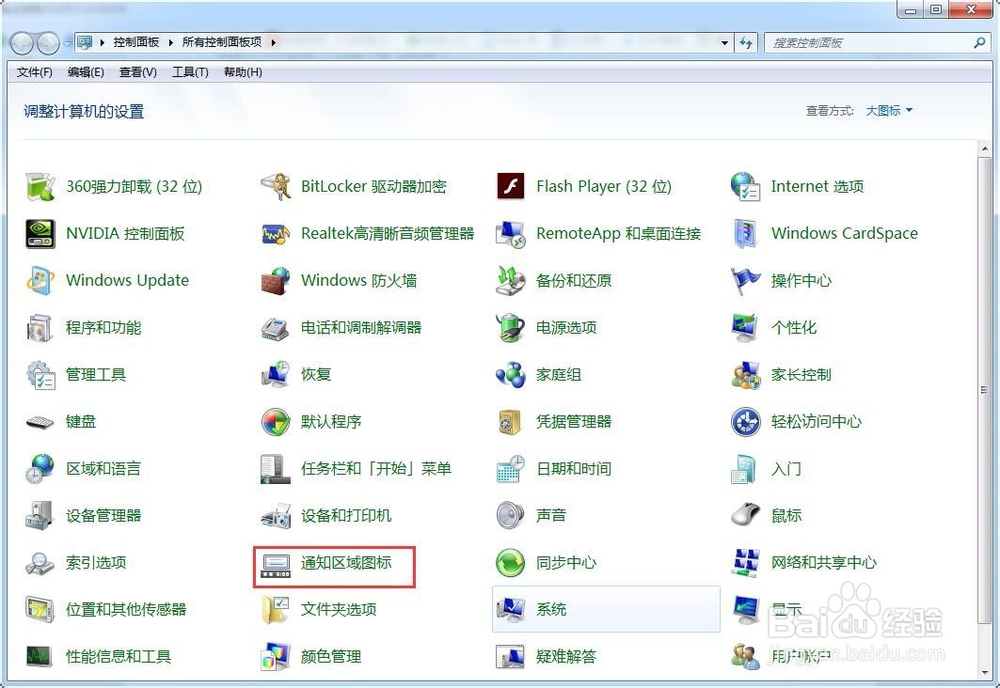Open the 凭据管理器 safe icon

tap(510, 422)
